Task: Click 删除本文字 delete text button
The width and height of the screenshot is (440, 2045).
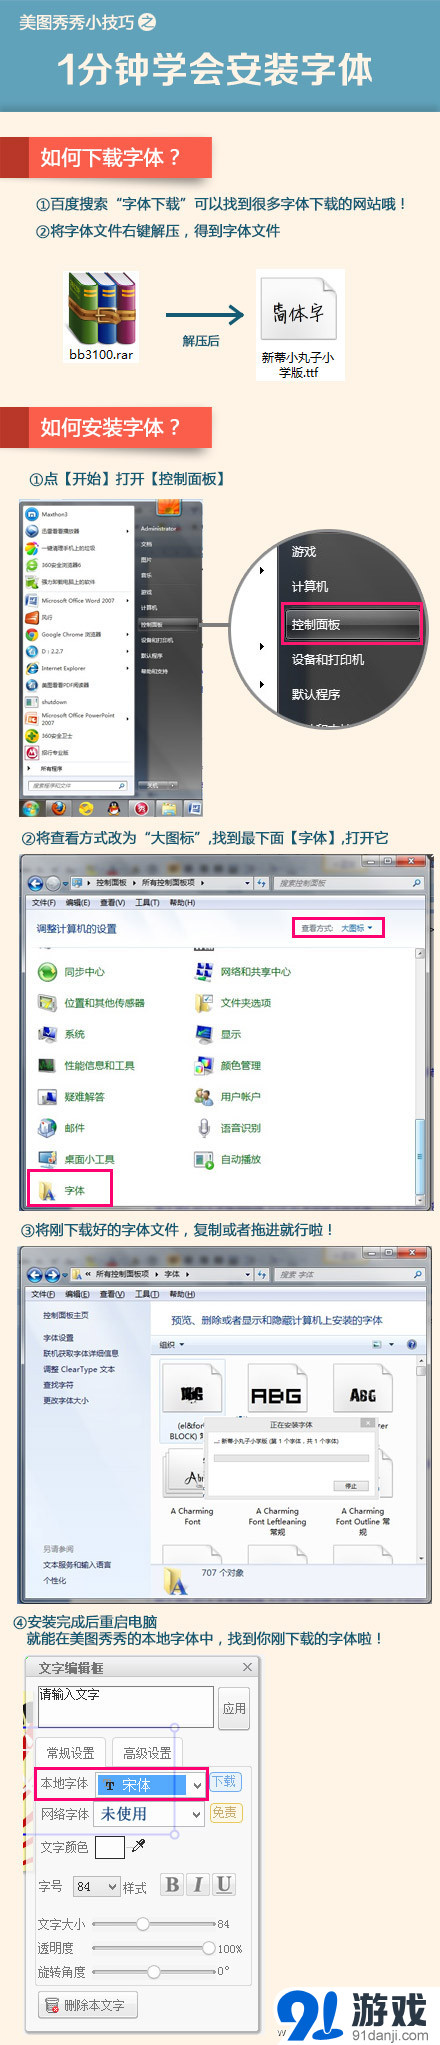Action: click(x=87, y=2004)
